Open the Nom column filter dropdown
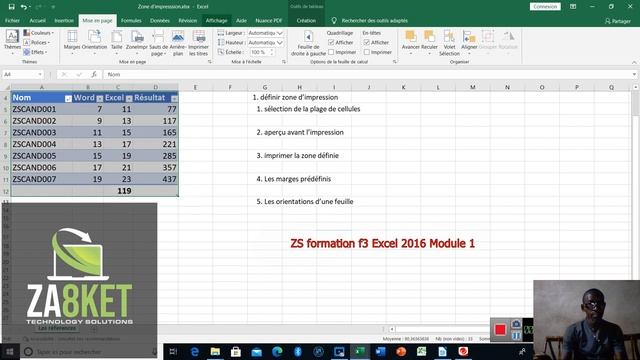This screenshot has height=360, width=640. tap(68, 98)
